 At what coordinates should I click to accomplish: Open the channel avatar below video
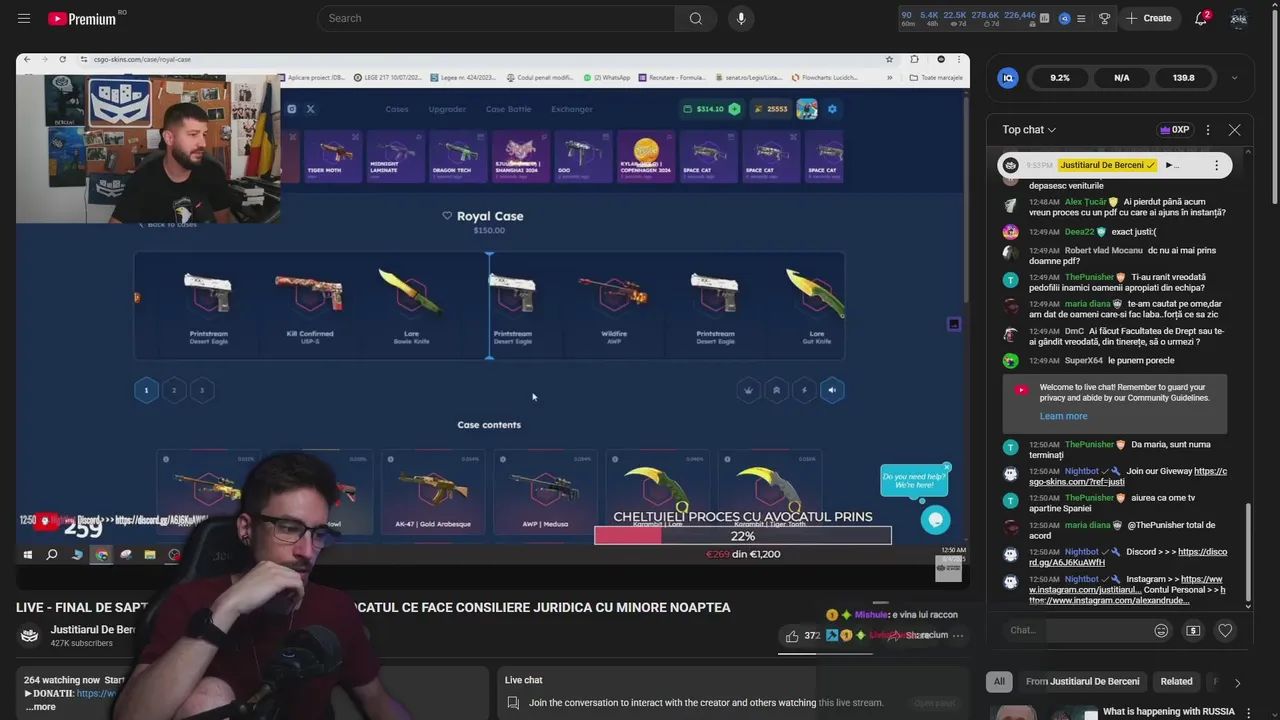30,635
